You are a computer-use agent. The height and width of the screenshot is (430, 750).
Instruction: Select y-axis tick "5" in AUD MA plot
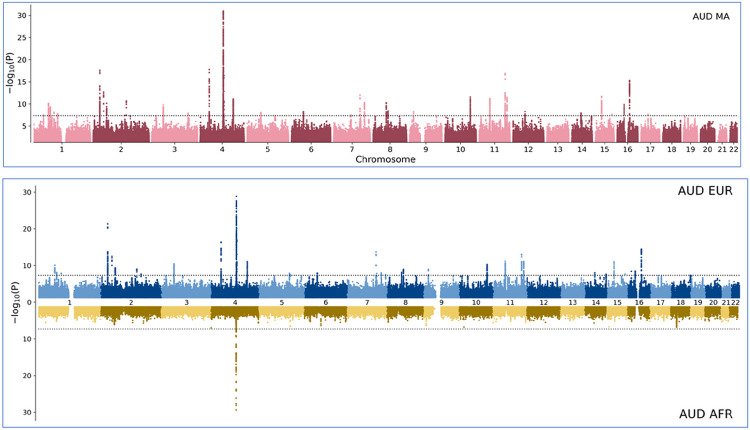(x=24, y=126)
